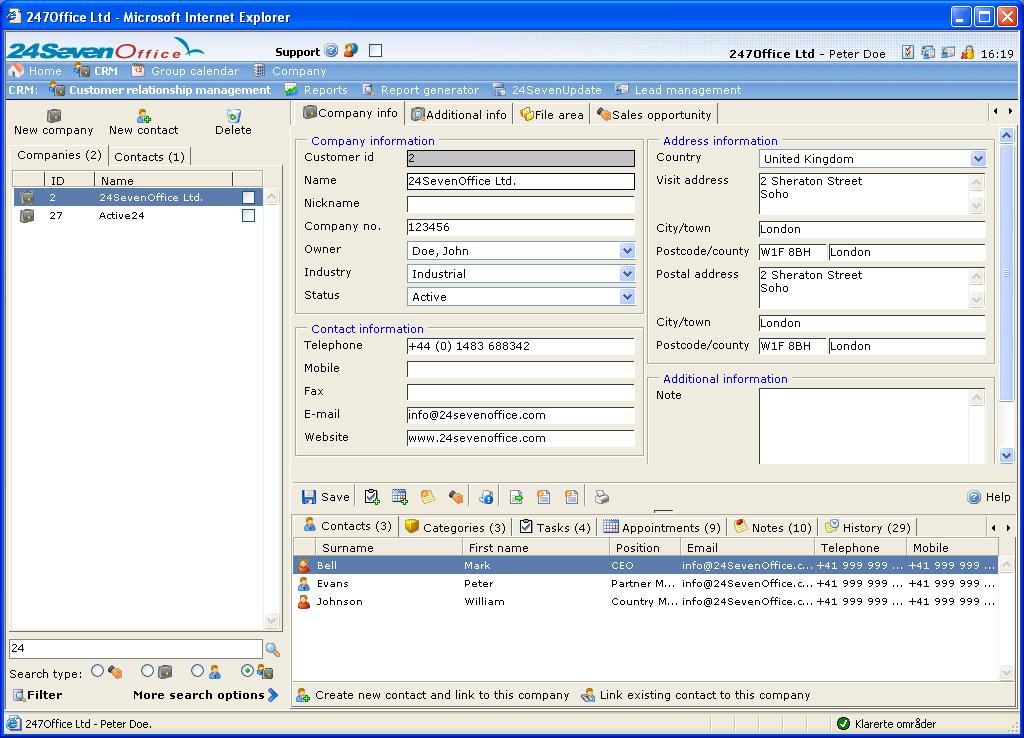Open the Status dropdown
The width and height of the screenshot is (1024, 738).
click(x=626, y=297)
